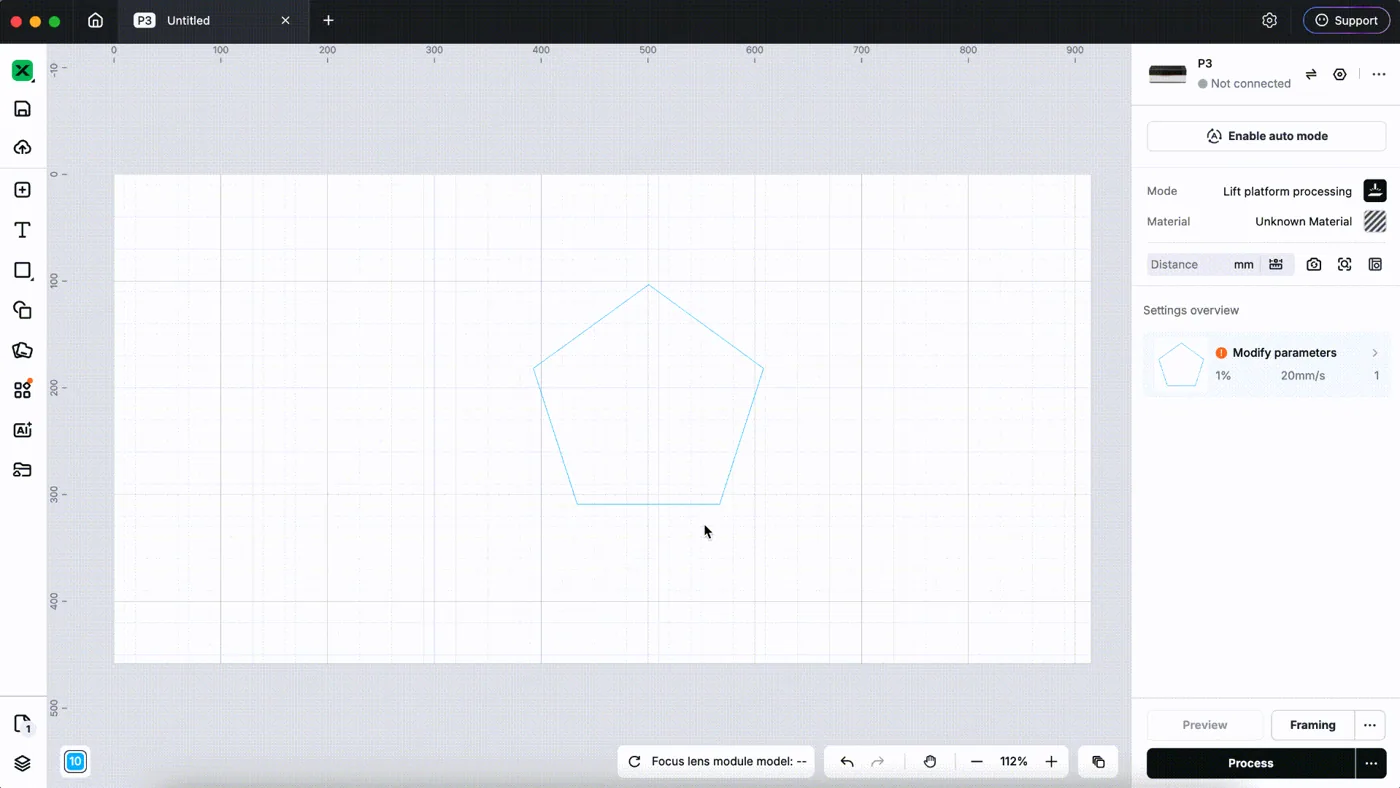The width and height of the screenshot is (1400, 788).
Task: Select the Hand pan tool
Action: pos(930,762)
